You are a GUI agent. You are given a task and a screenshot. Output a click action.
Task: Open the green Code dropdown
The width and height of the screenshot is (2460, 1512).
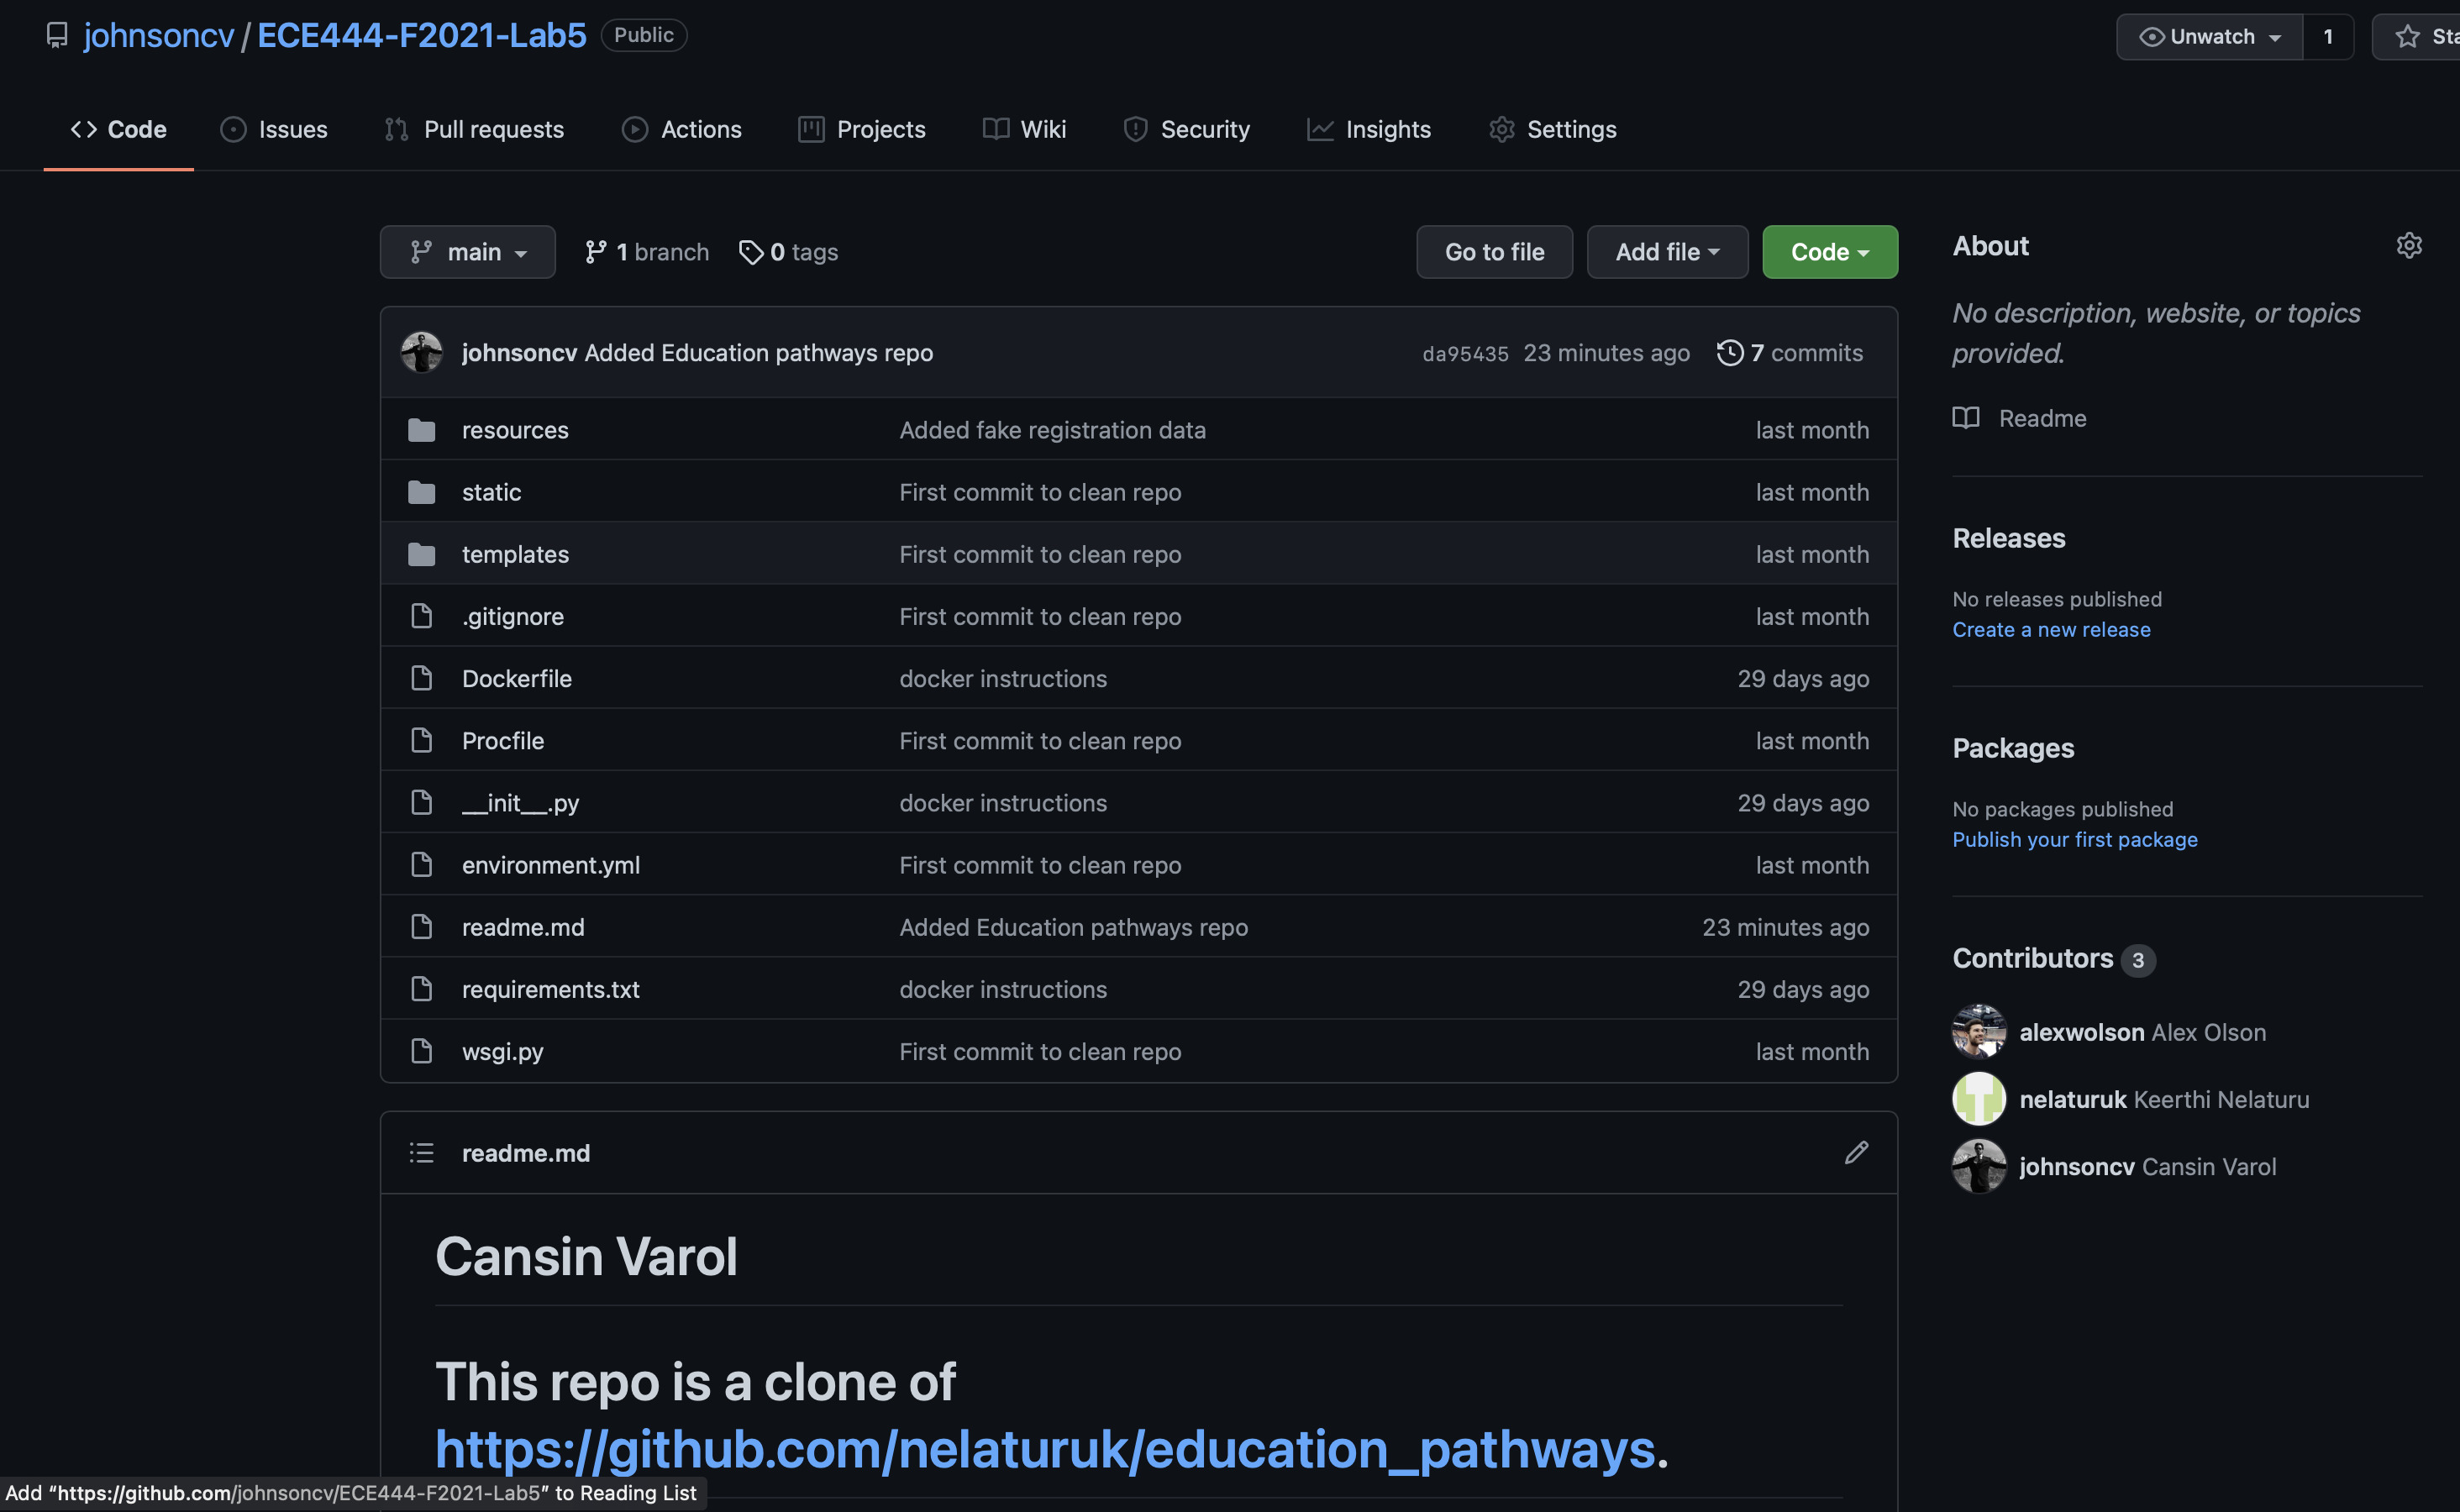(x=1828, y=252)
